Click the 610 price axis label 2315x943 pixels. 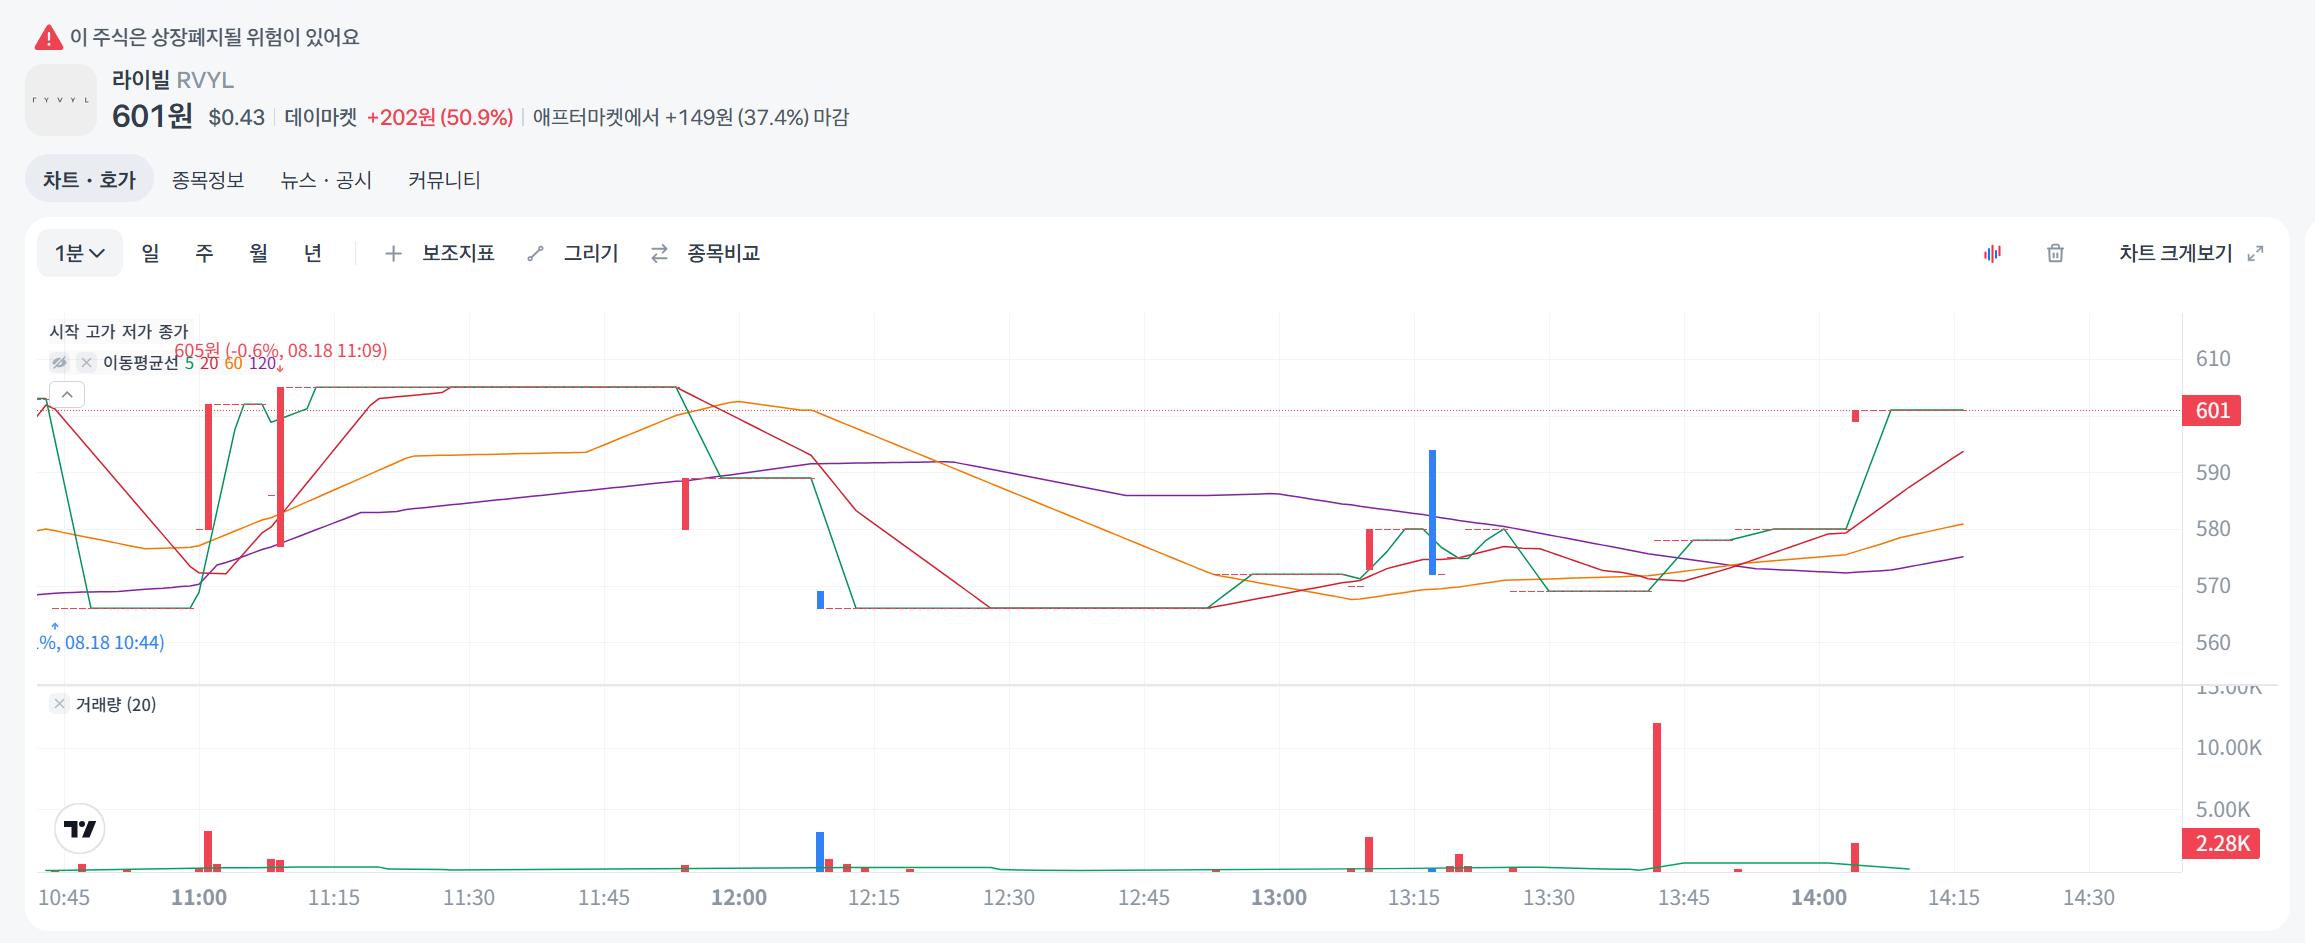click(x=2213, y=358)
